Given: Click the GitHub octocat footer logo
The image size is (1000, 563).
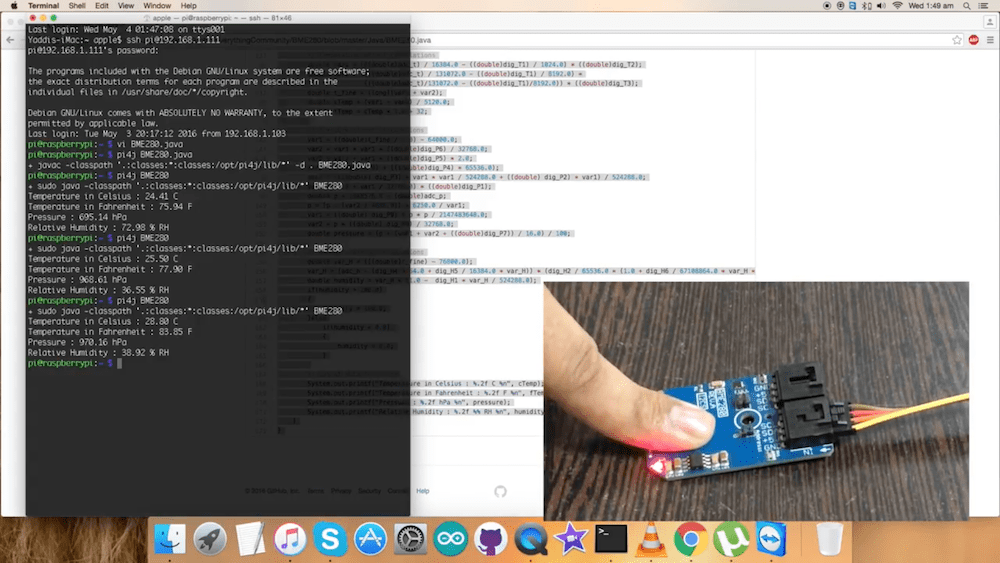Looking at the screenshot, I should pos(500,491).
